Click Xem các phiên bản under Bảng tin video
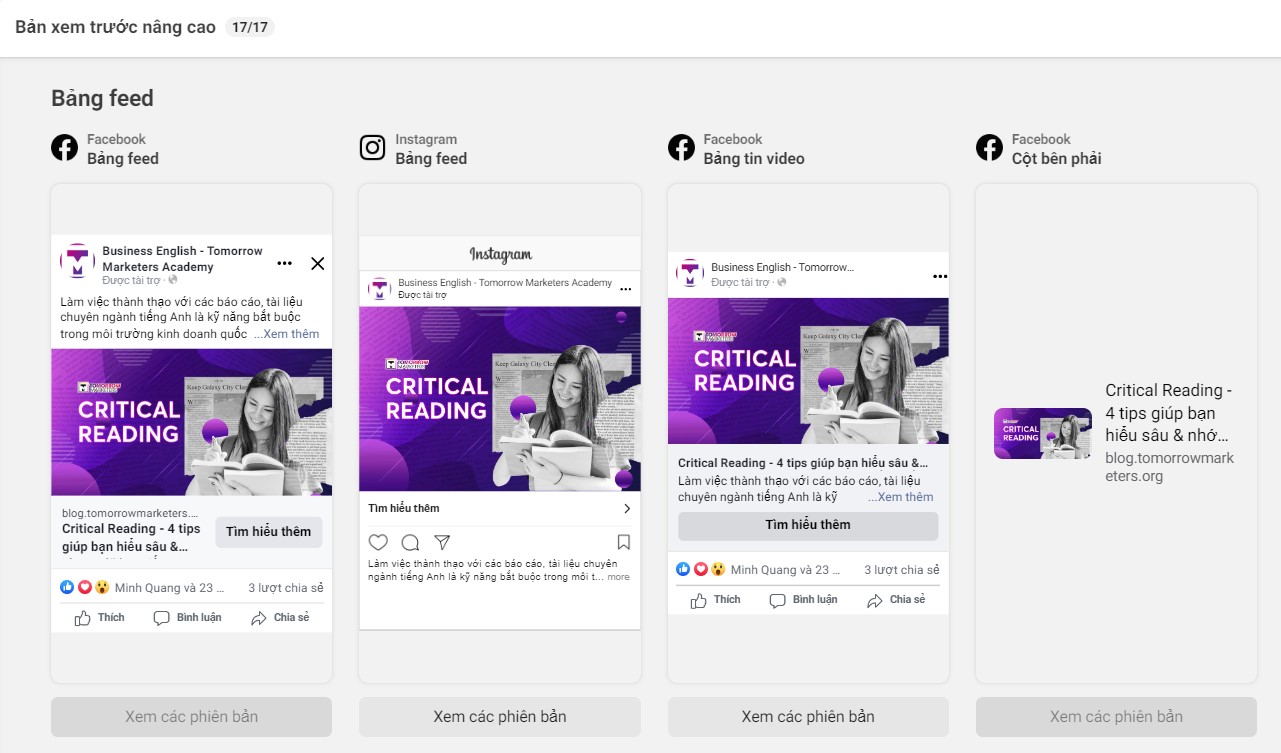Viewport: 1281px width, 753px height. pyautogui.click(x=808, y=717)
